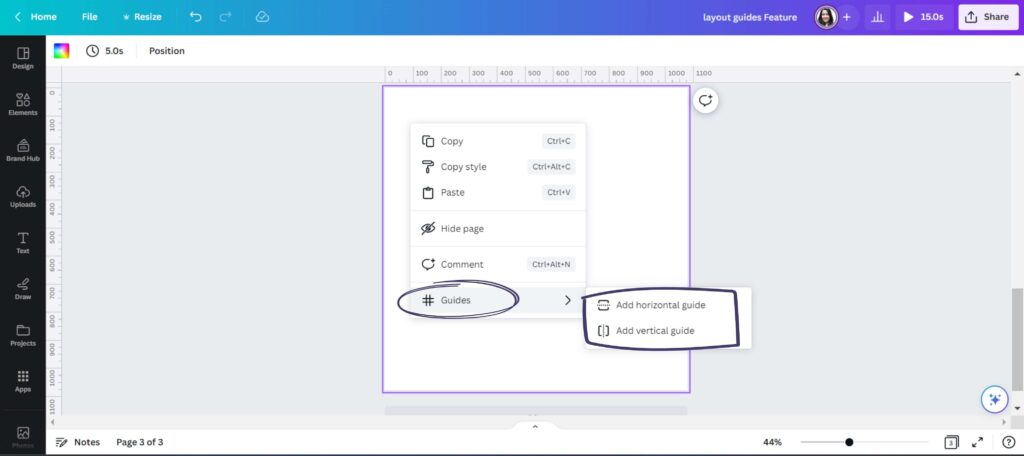Viewport: 1024px width, 456px height.
Task: Expand the Guides submenu arrow
Action: (x=568, y=301)
